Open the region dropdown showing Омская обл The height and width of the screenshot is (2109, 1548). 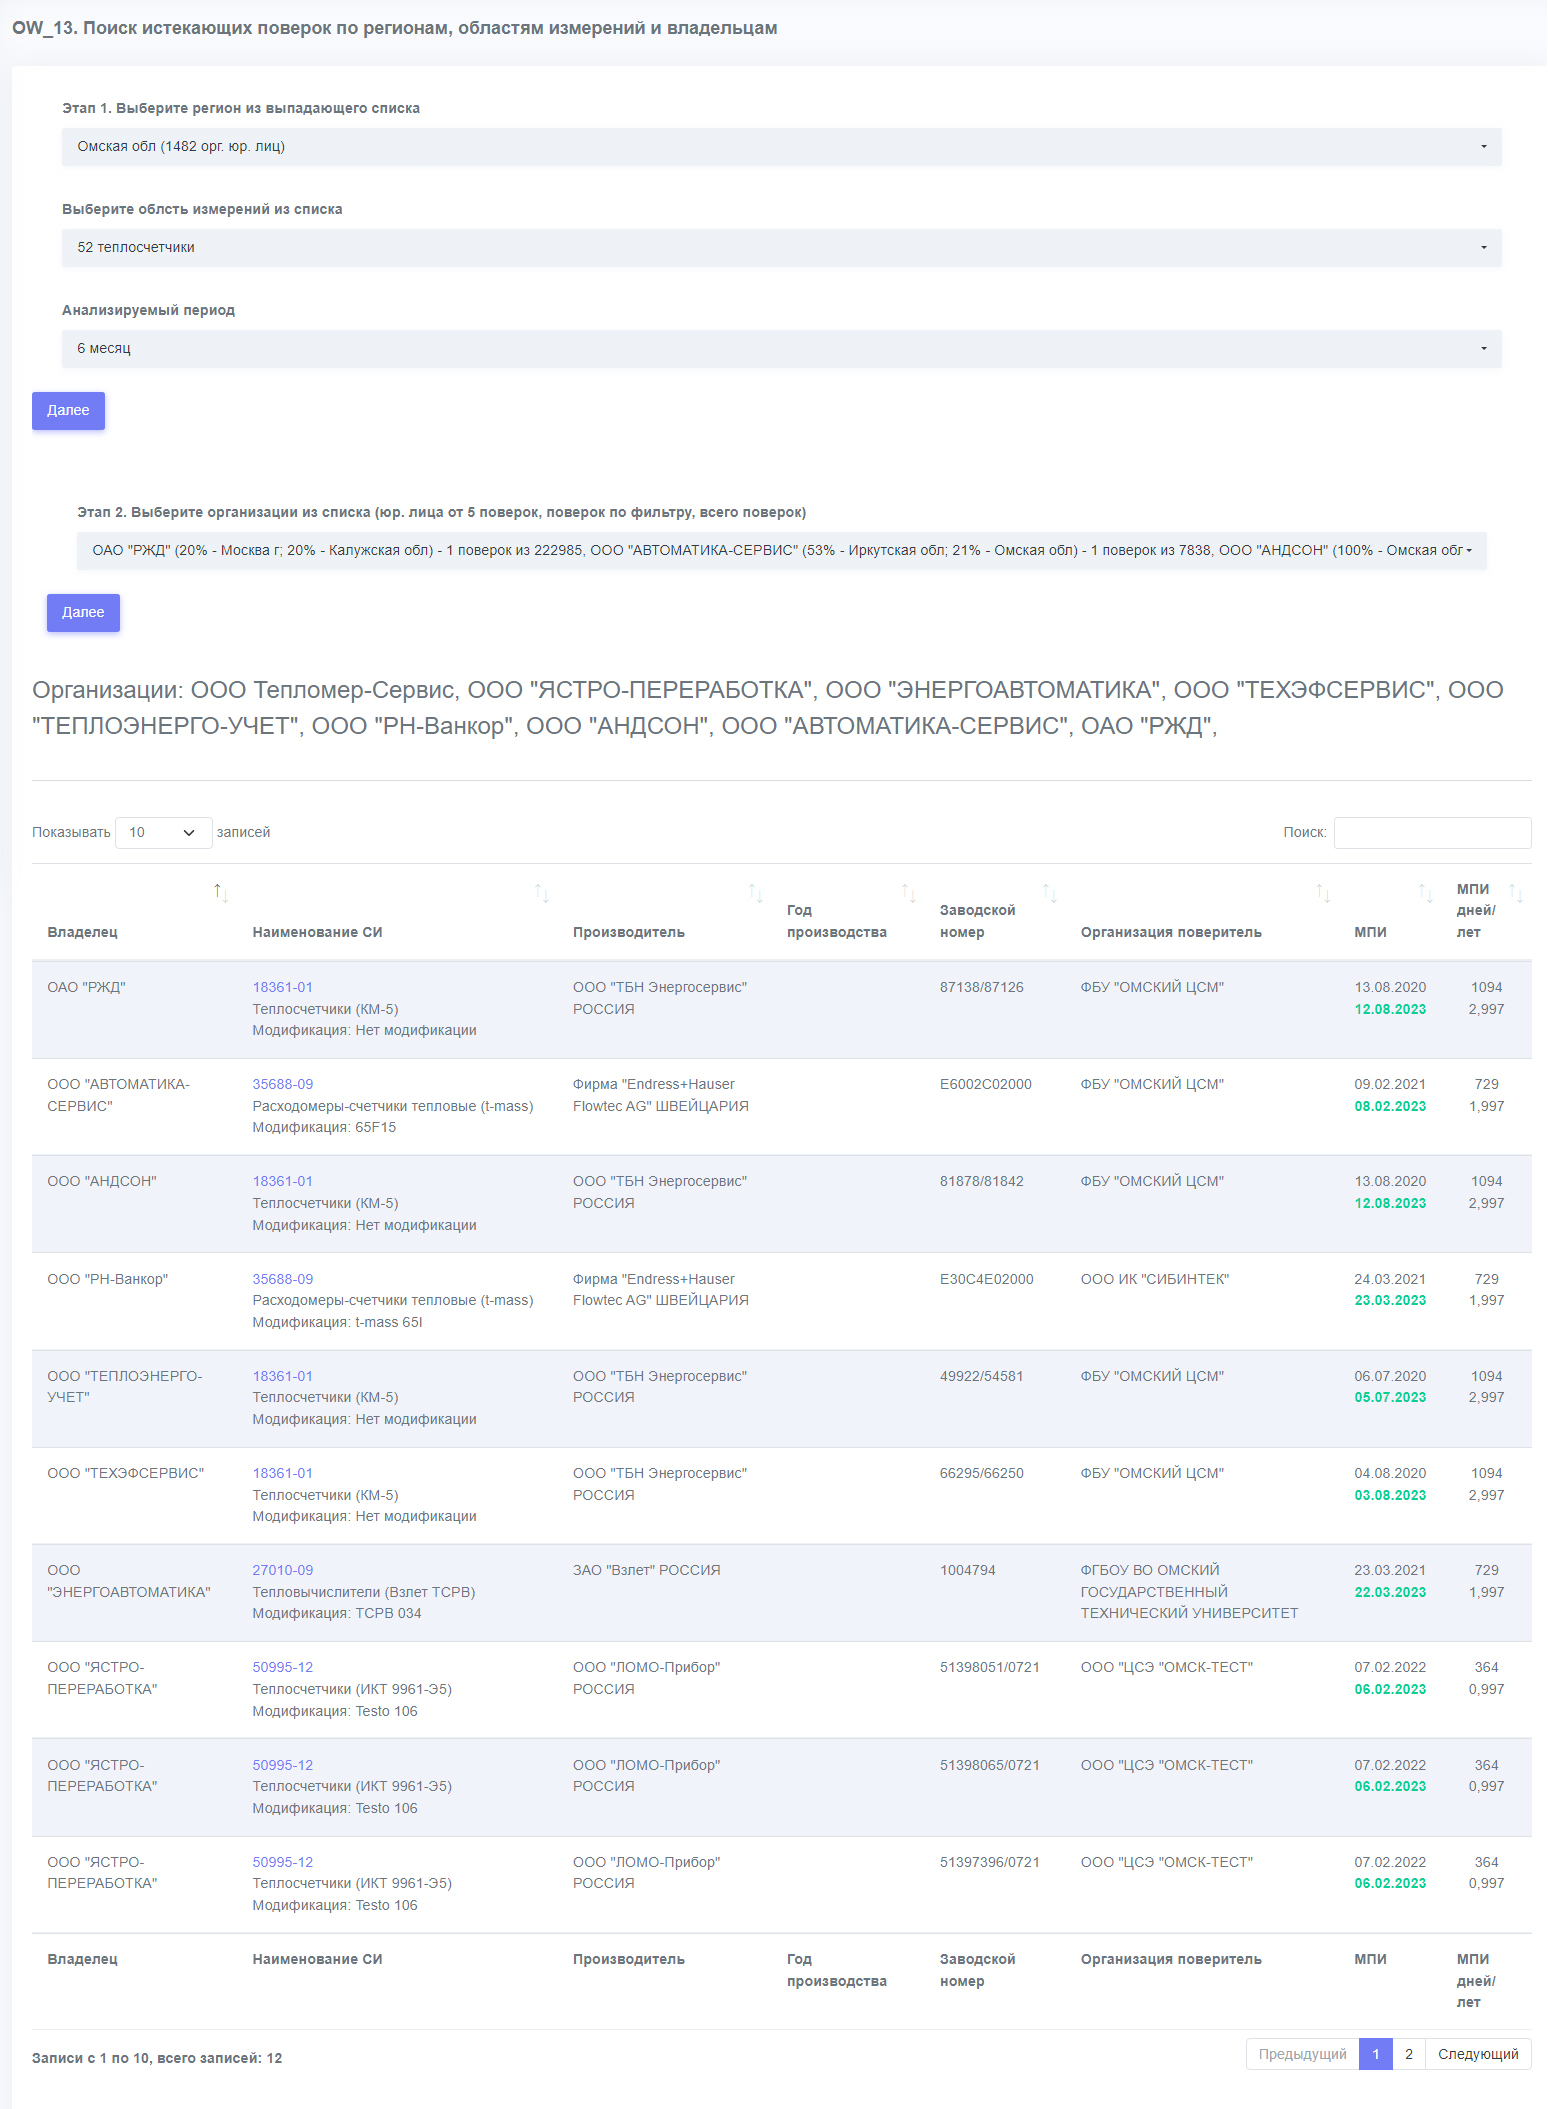pos(781,147)
